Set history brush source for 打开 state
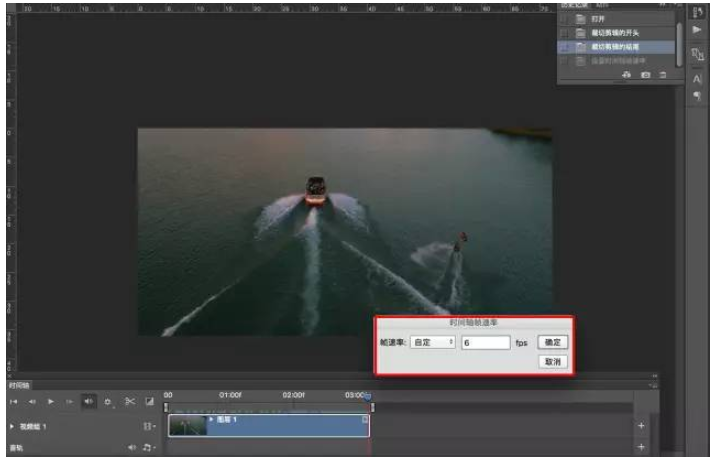 pyautogui.click(x=563, y=20)
